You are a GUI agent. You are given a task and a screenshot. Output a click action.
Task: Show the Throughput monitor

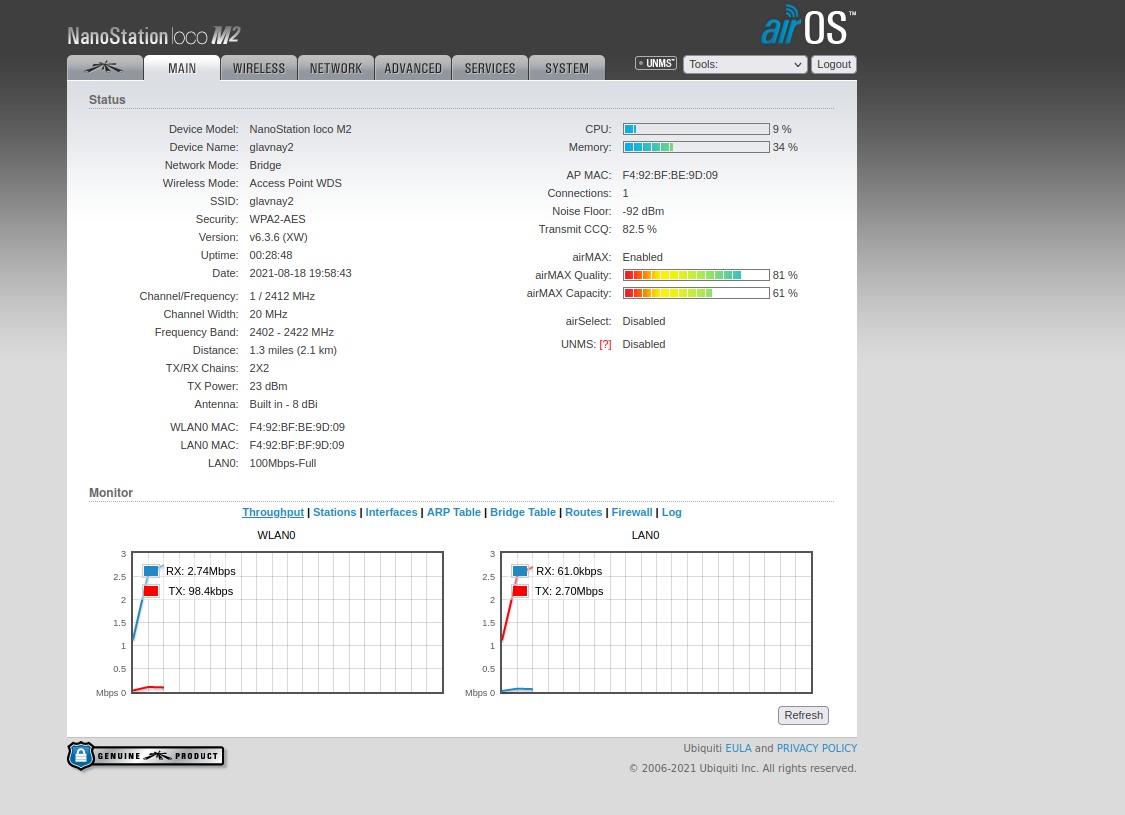273,512
